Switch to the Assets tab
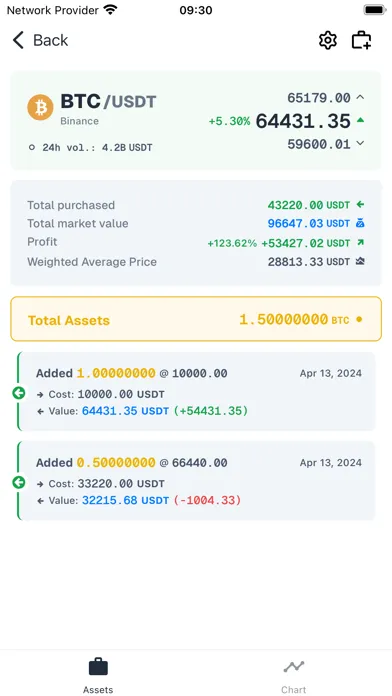 (98, 676)
